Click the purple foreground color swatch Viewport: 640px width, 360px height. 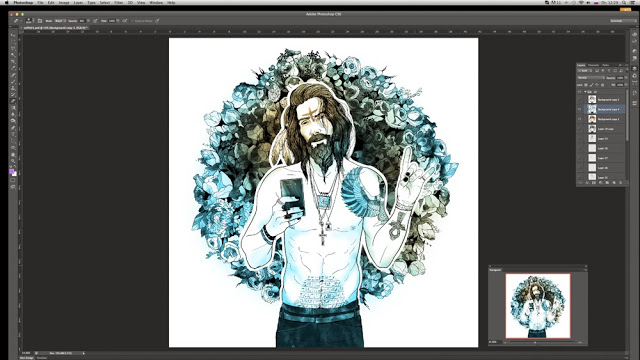[x=11, y=171]
